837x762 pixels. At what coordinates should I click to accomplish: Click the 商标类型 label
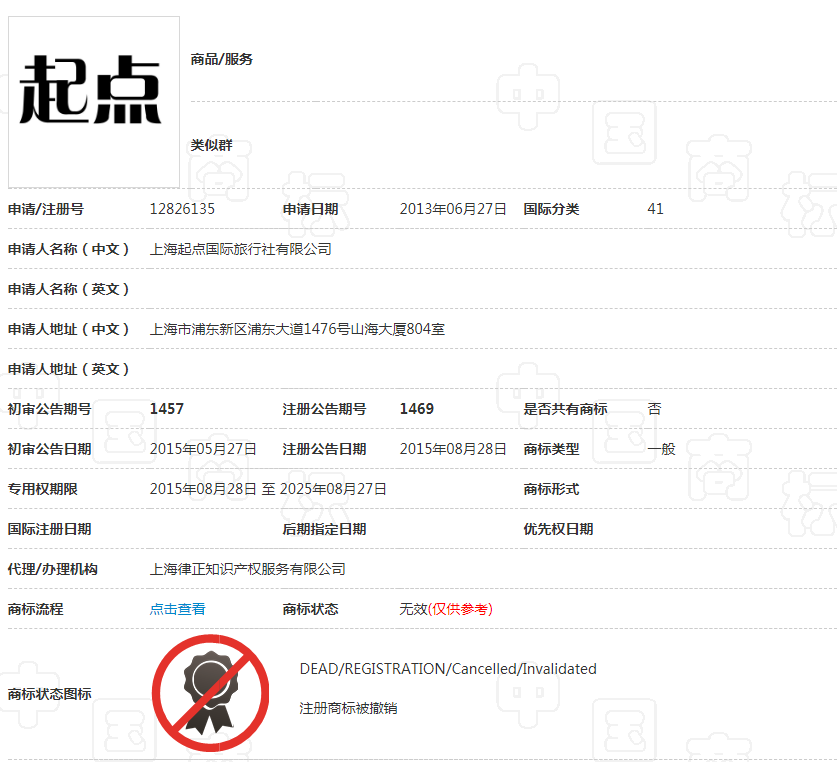[551, 449]
